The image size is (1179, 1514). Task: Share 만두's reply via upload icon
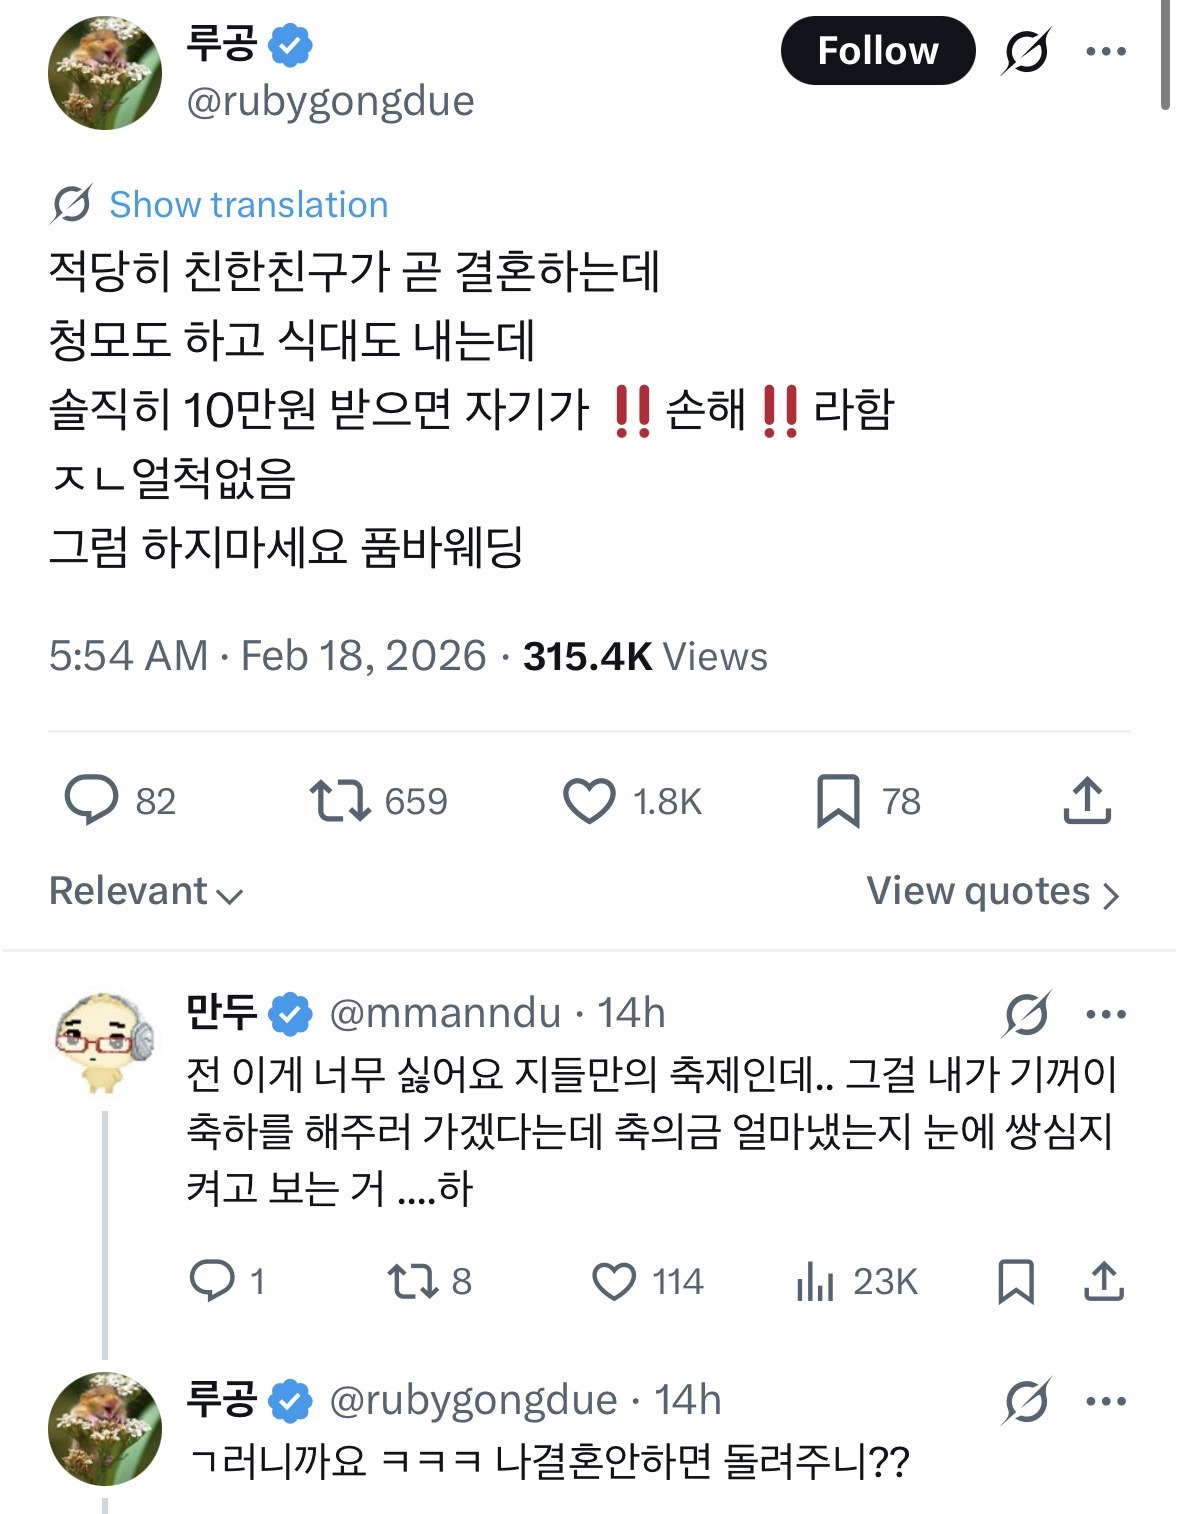[1104, 1281]
